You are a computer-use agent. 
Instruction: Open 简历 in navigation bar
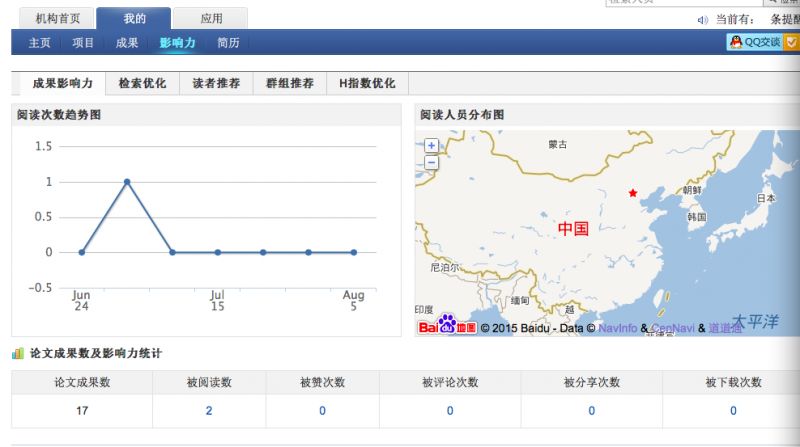(x=228, y=43)
